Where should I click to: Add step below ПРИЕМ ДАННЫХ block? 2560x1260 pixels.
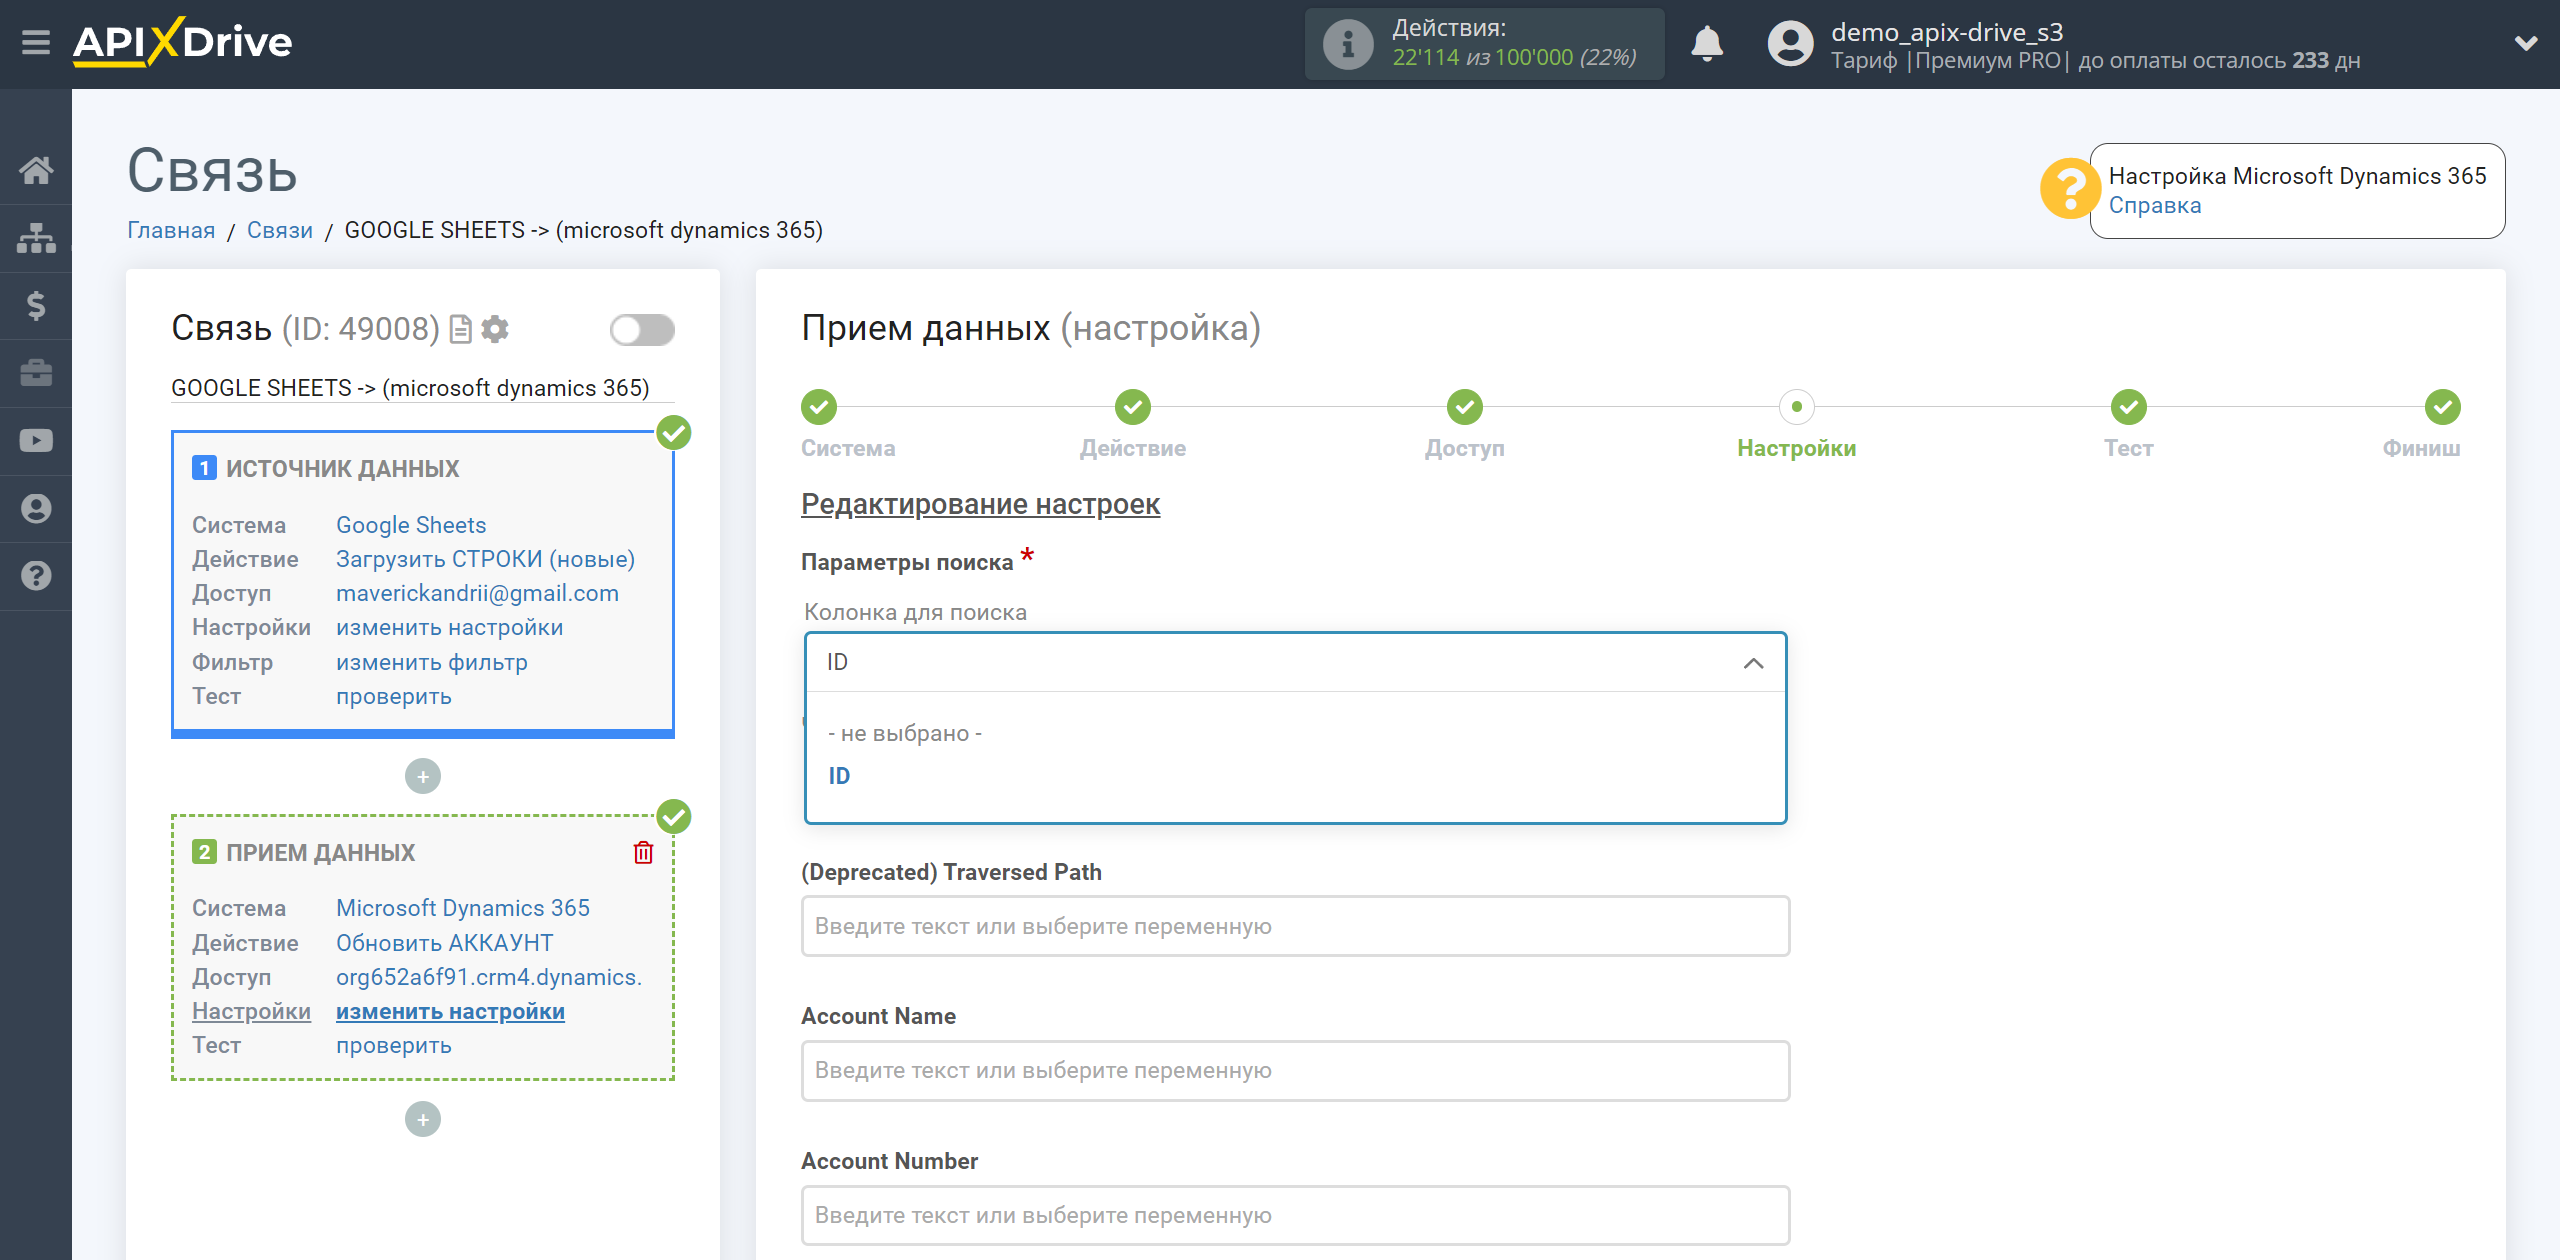pyautogui.click(x=423, y=1119)
